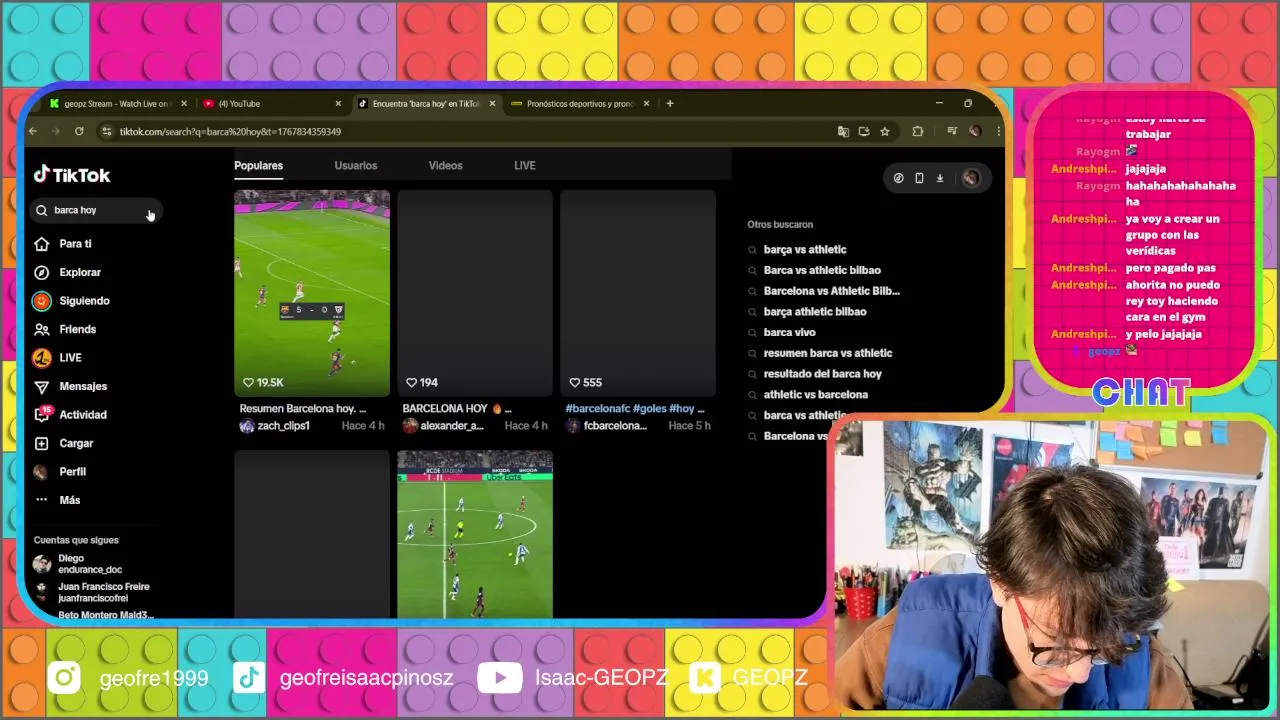Click the TikTok download desktop app icon

click(940, 178)
